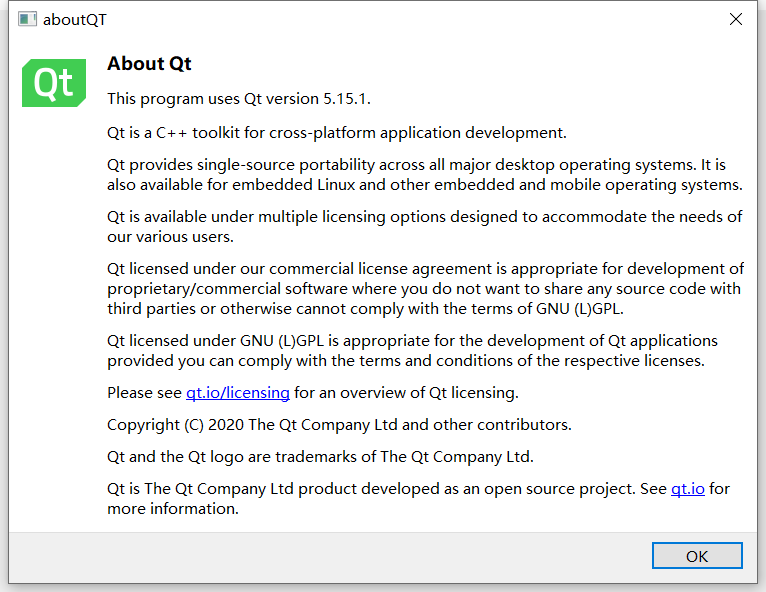
Task: Close the aboutQT dialog with X
Action: 735,19
